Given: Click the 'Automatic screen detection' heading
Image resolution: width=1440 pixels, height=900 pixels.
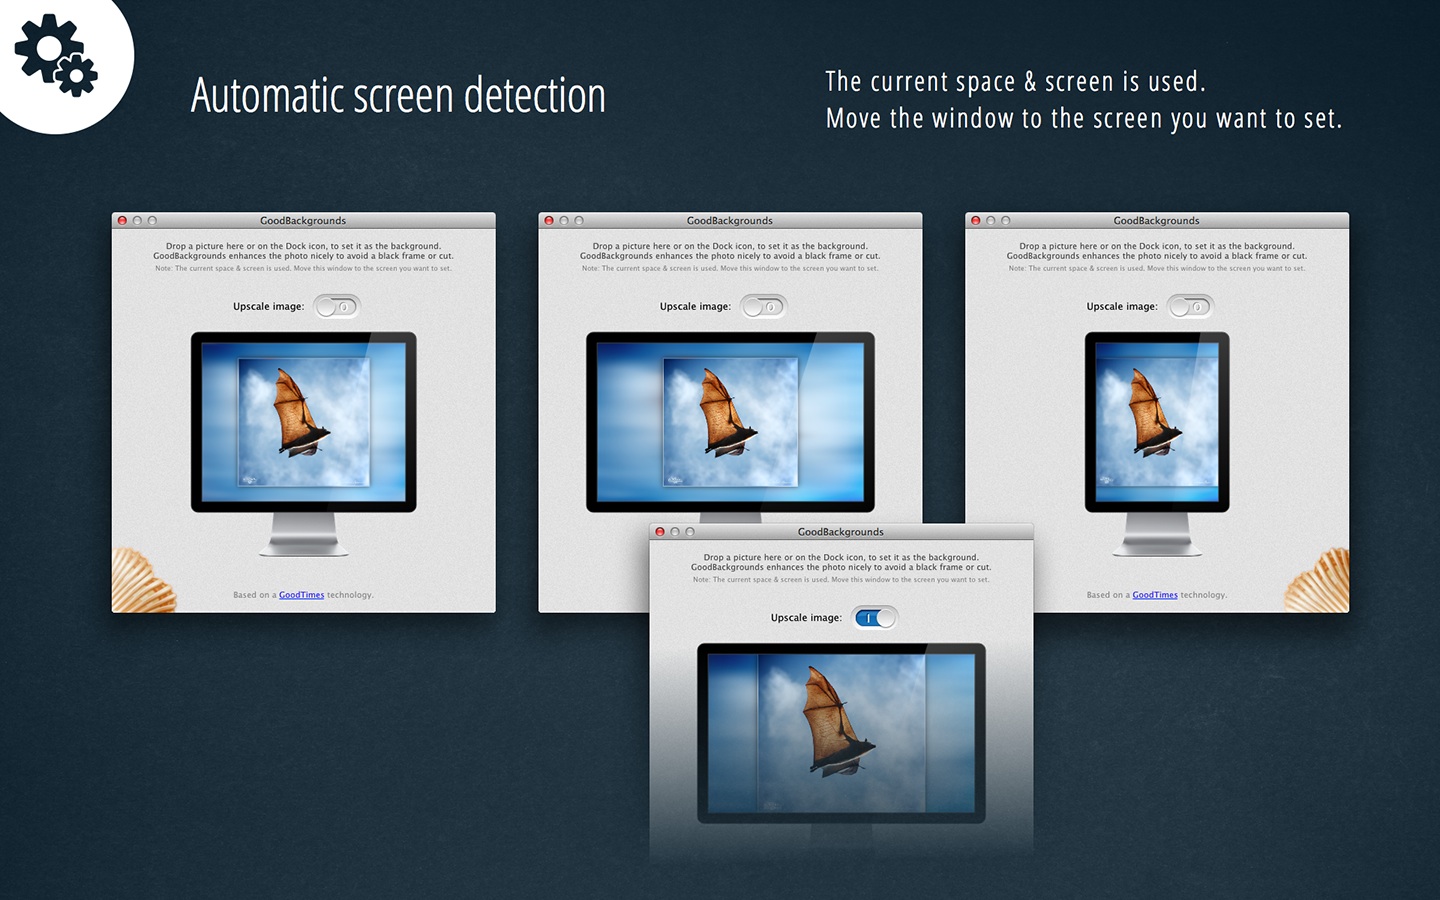Looking at the screenshot, I should coord(398,96).
